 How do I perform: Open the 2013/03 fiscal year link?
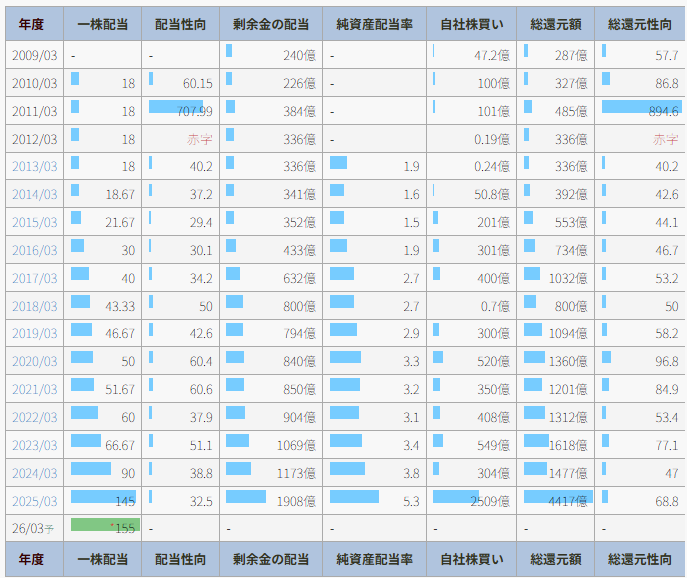pyautogui.click(x=34, y=167)
